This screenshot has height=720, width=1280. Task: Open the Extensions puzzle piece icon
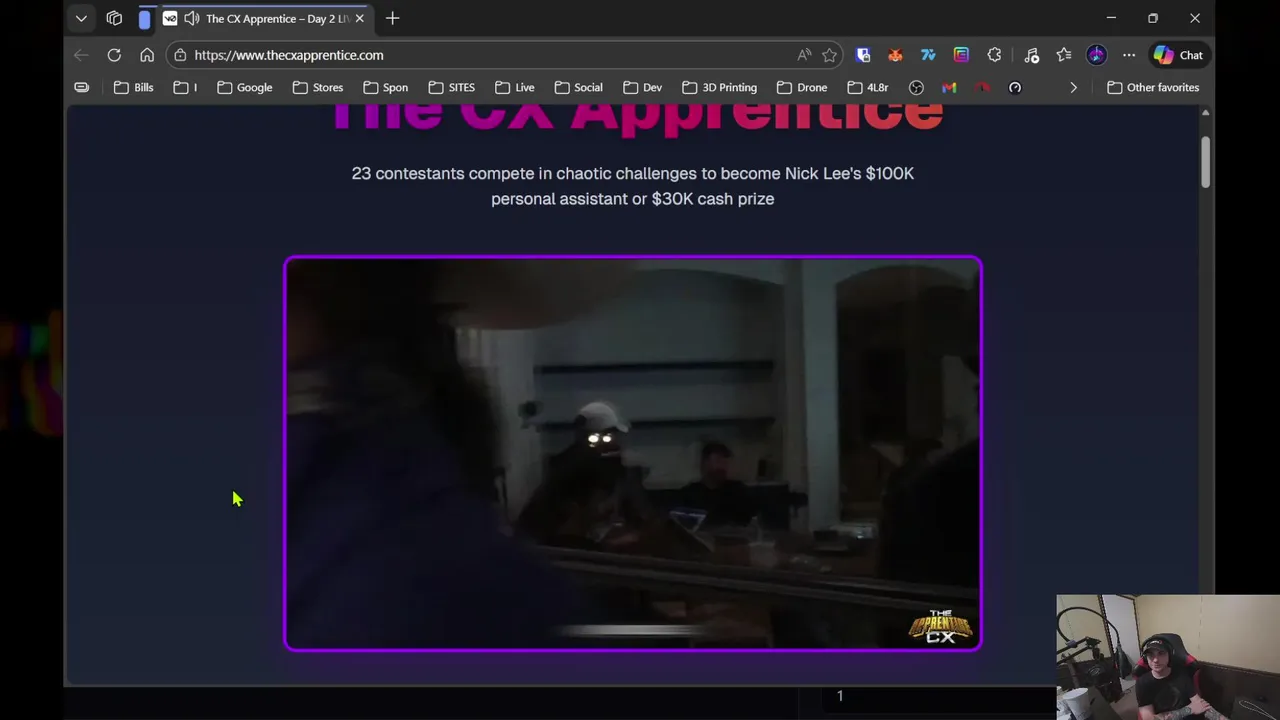994,55
